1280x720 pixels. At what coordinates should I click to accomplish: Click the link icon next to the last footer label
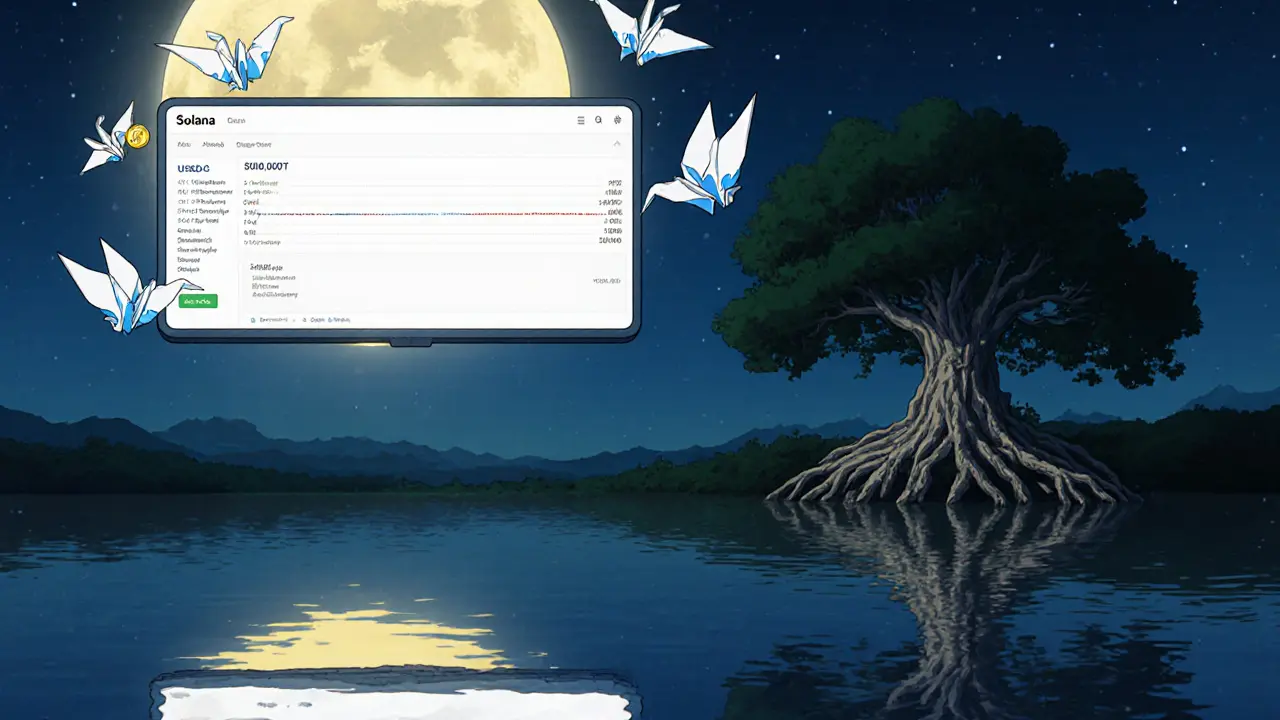pos(331,320)
